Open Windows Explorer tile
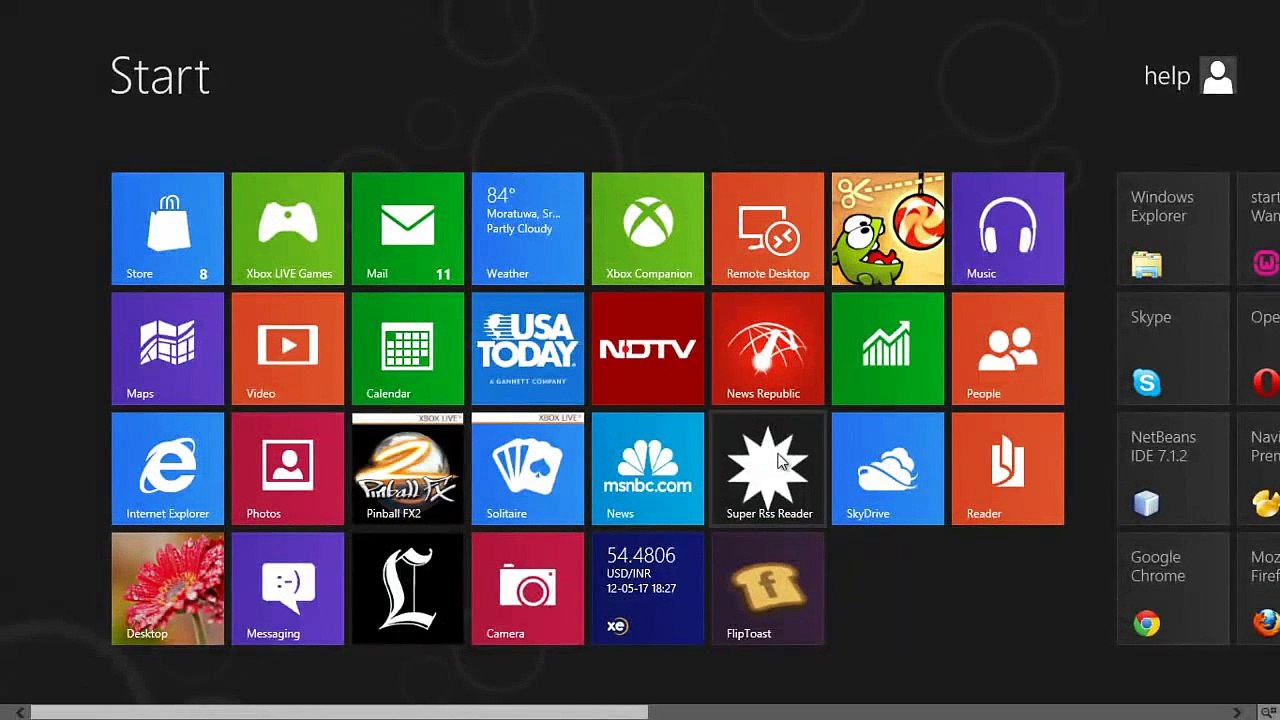The width and height of the screenshot is (1280, 720). pyautogui.click(x=1173, y=229)
